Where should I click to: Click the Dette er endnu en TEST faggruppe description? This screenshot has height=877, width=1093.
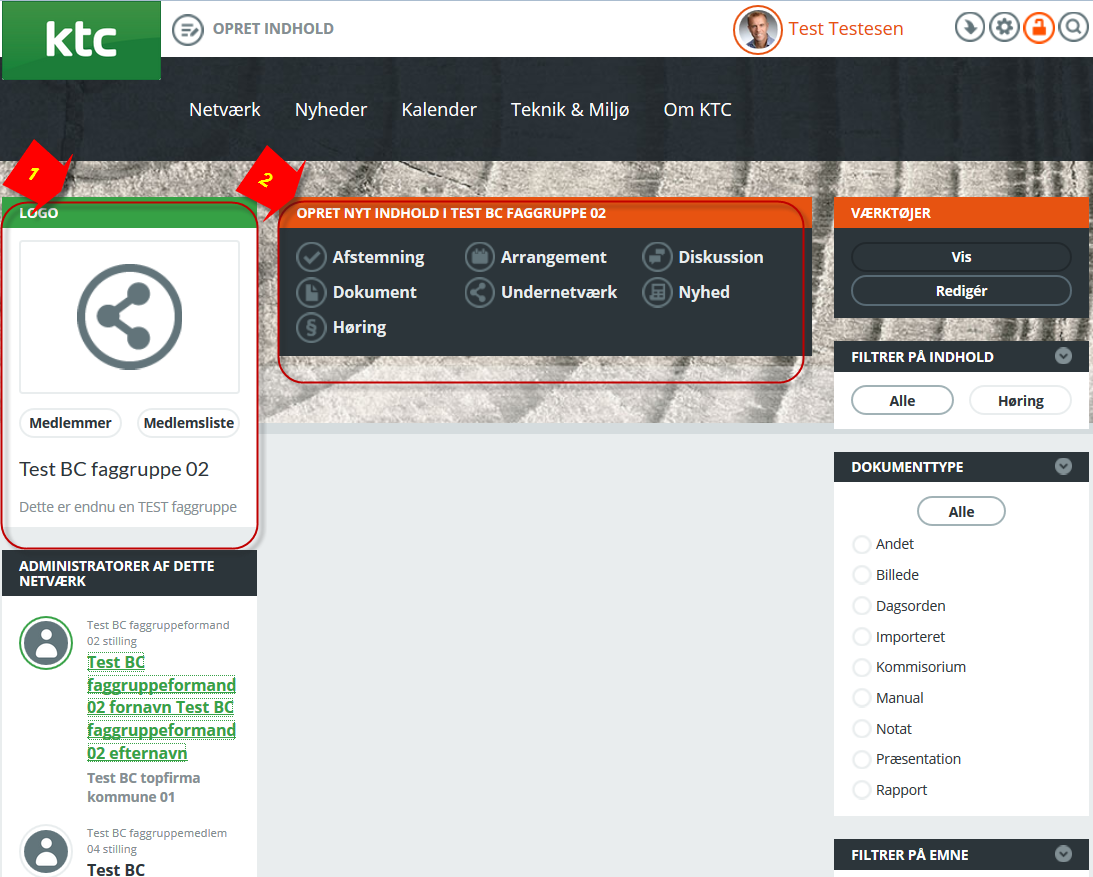128,507
